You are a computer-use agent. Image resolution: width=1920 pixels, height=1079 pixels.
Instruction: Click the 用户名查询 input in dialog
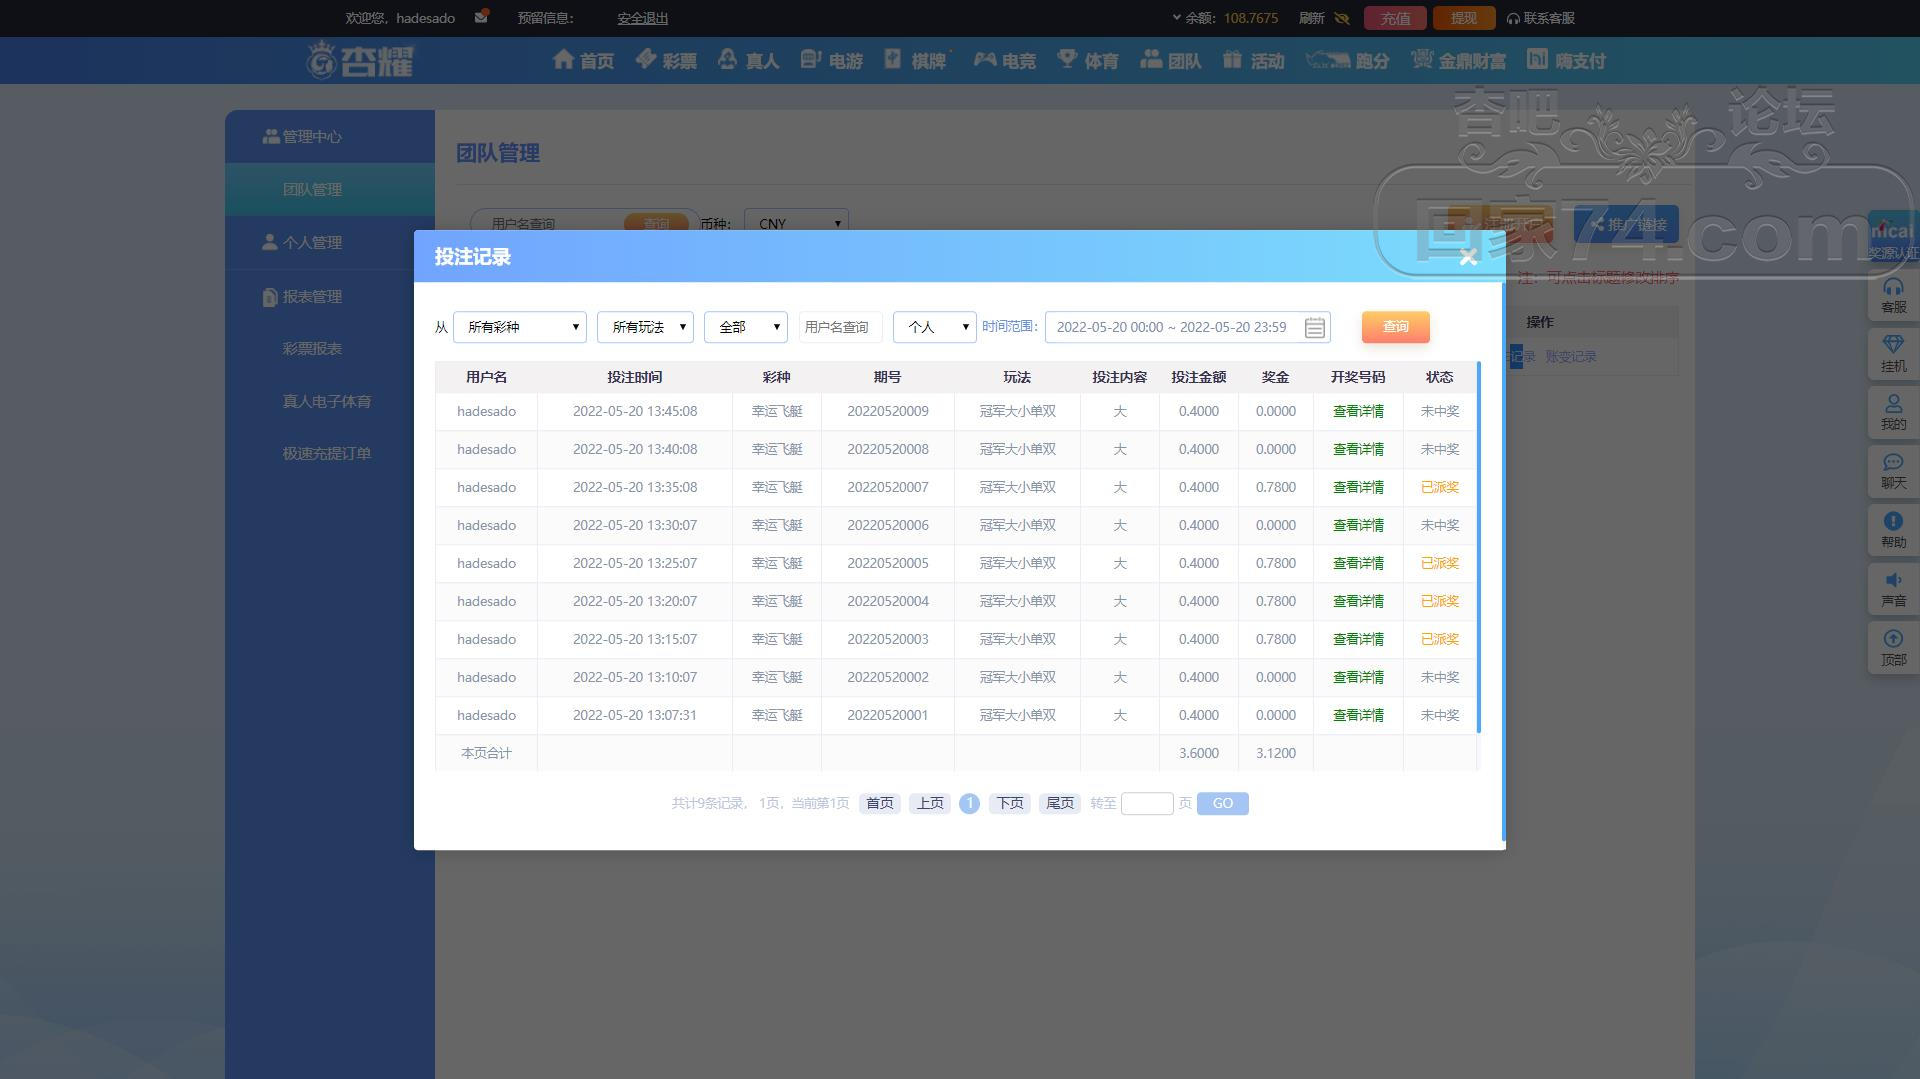coord(839,327)
